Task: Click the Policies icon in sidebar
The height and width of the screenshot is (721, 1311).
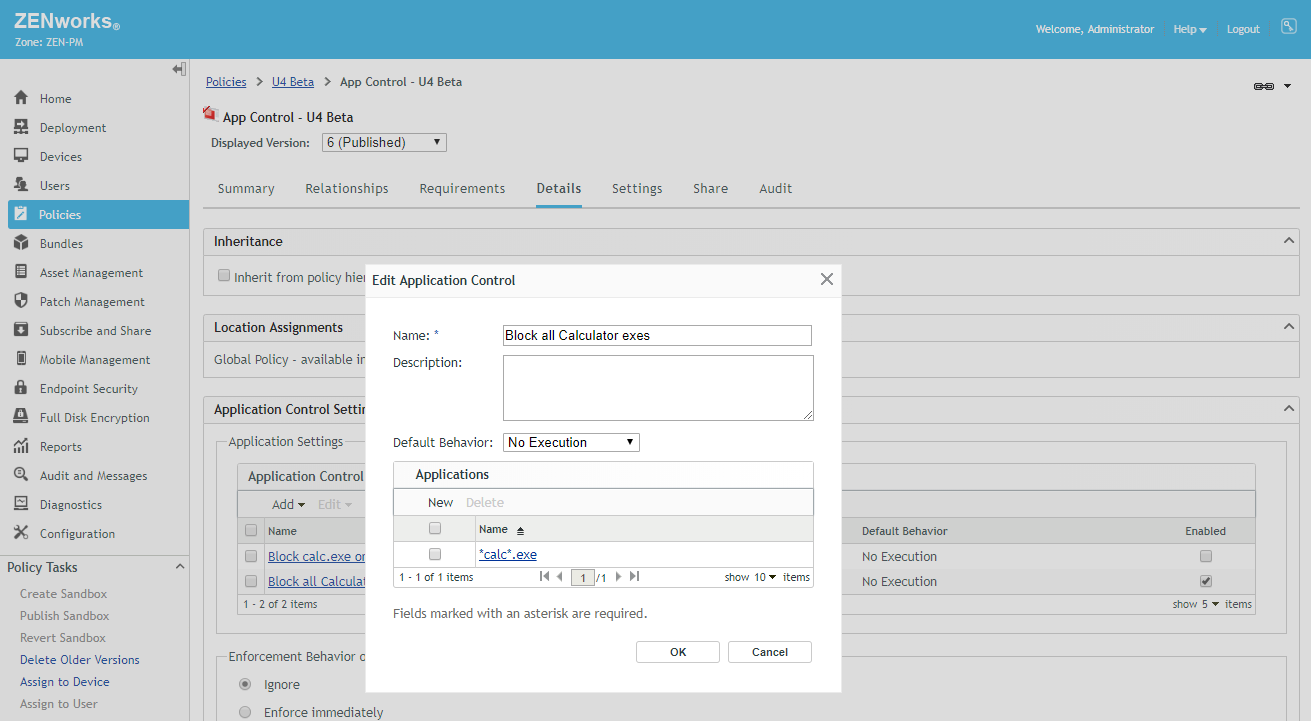Action: [x=20, y=214]
